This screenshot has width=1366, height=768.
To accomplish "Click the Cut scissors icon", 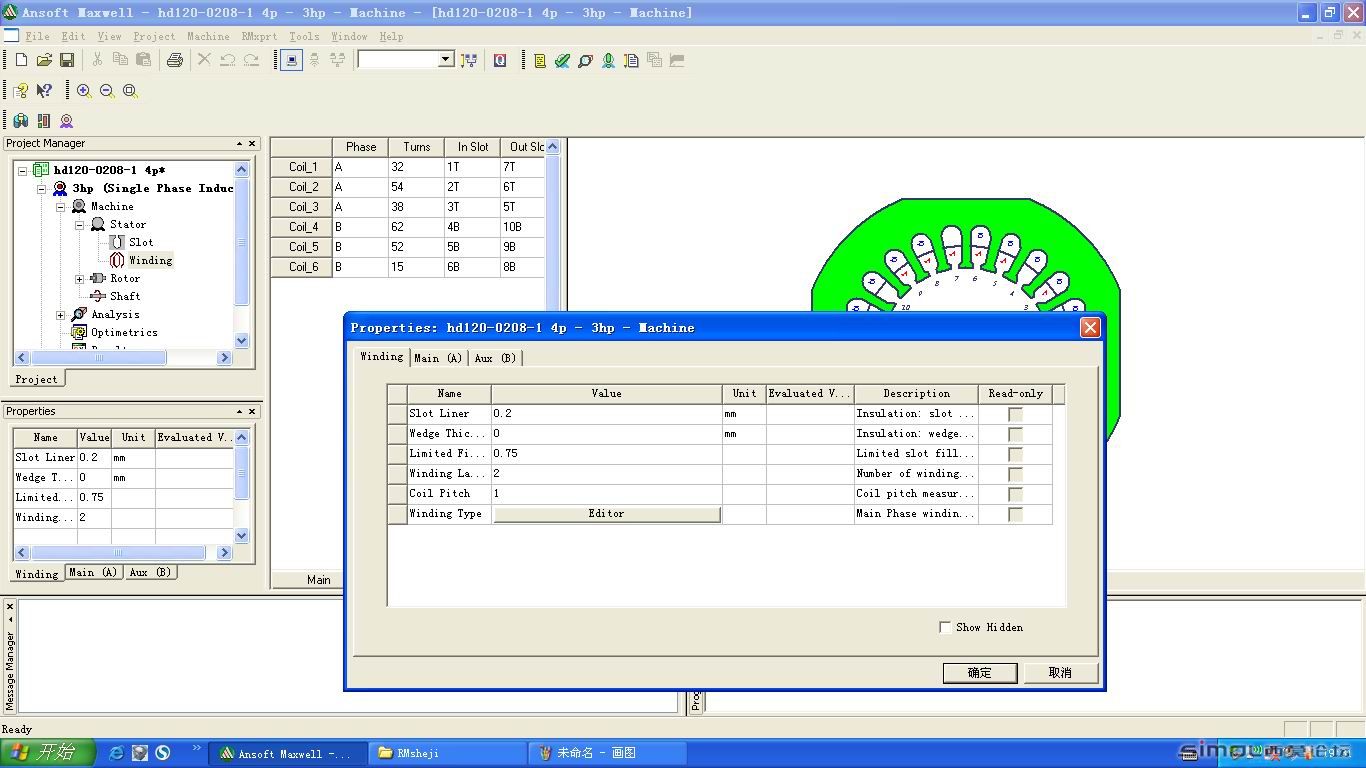I will point(97,60).
